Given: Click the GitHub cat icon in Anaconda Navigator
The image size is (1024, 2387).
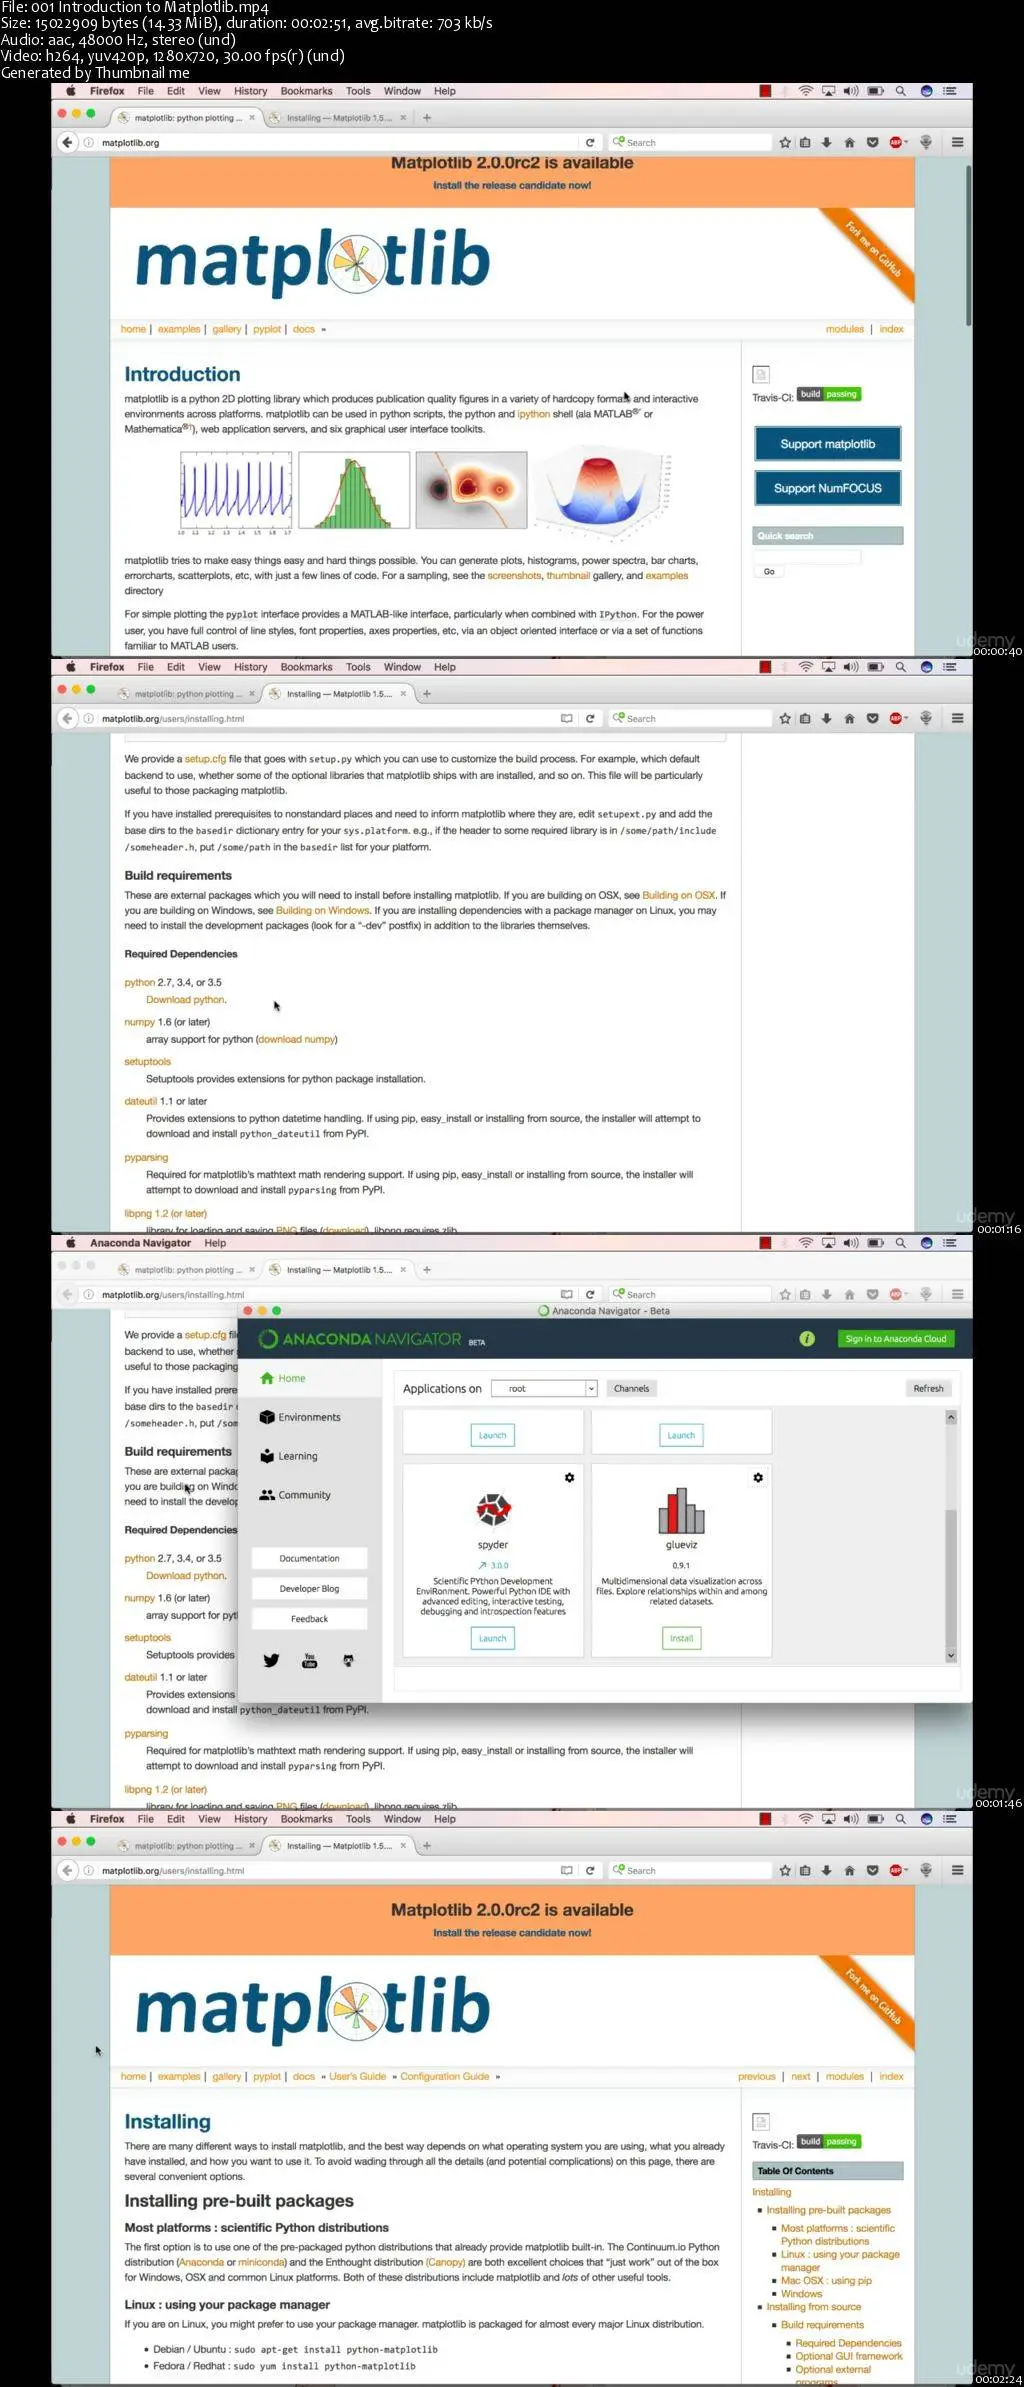Looking at the screenshot, I should (348, 1660).
